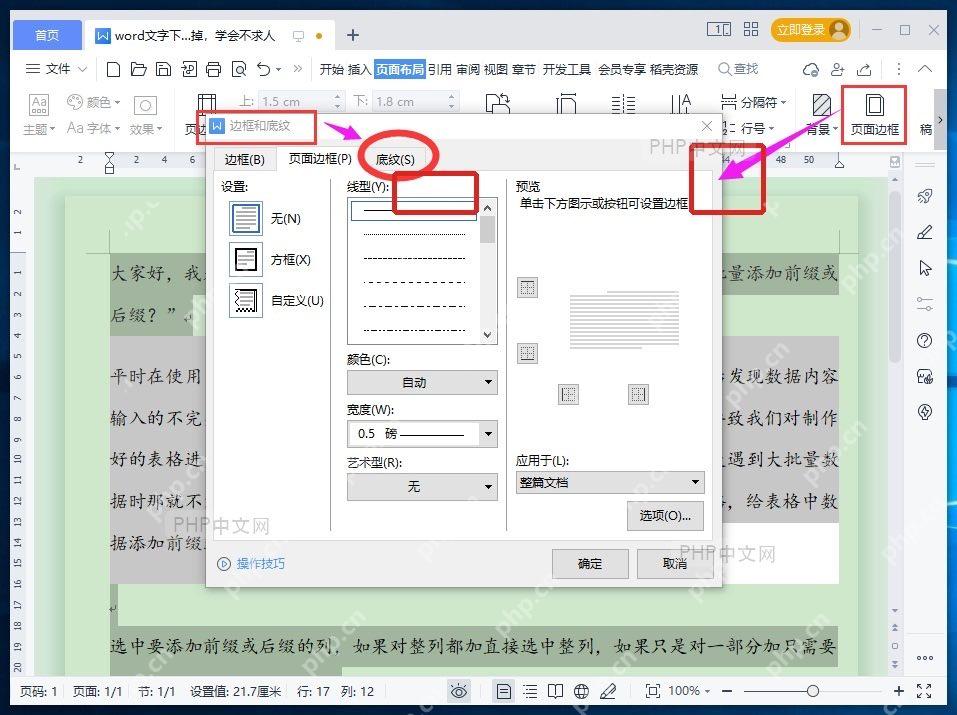957x715 pixels.
Task: Switch to reading view book icon
Action: [555, 691]
